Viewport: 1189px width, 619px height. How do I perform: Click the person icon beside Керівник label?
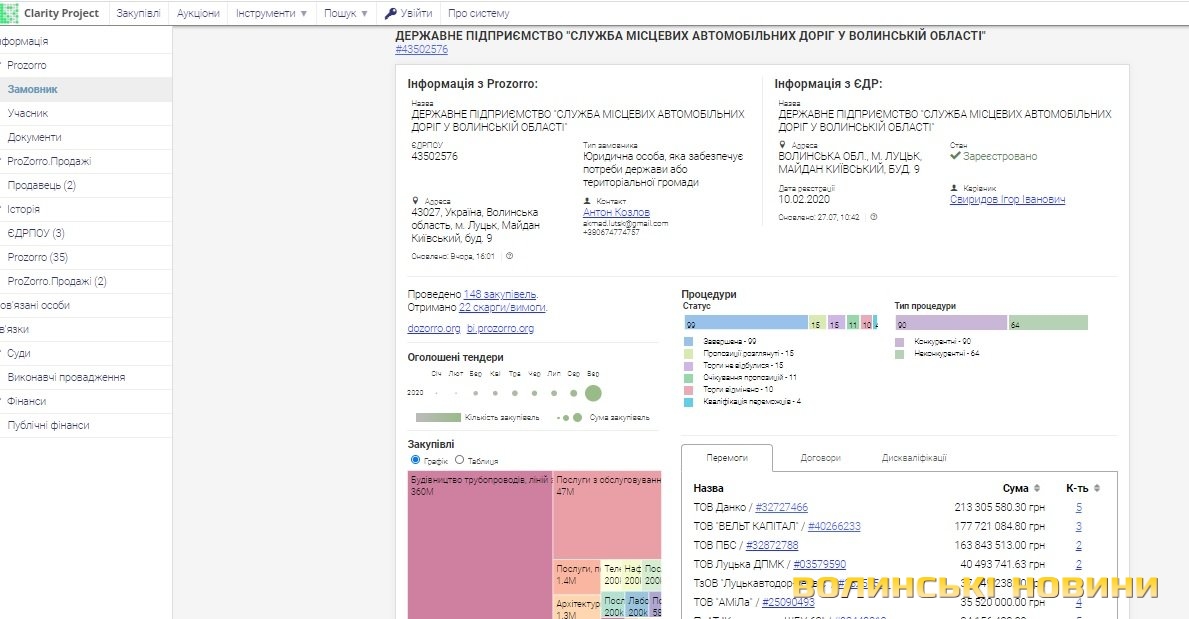click(955, 187)
